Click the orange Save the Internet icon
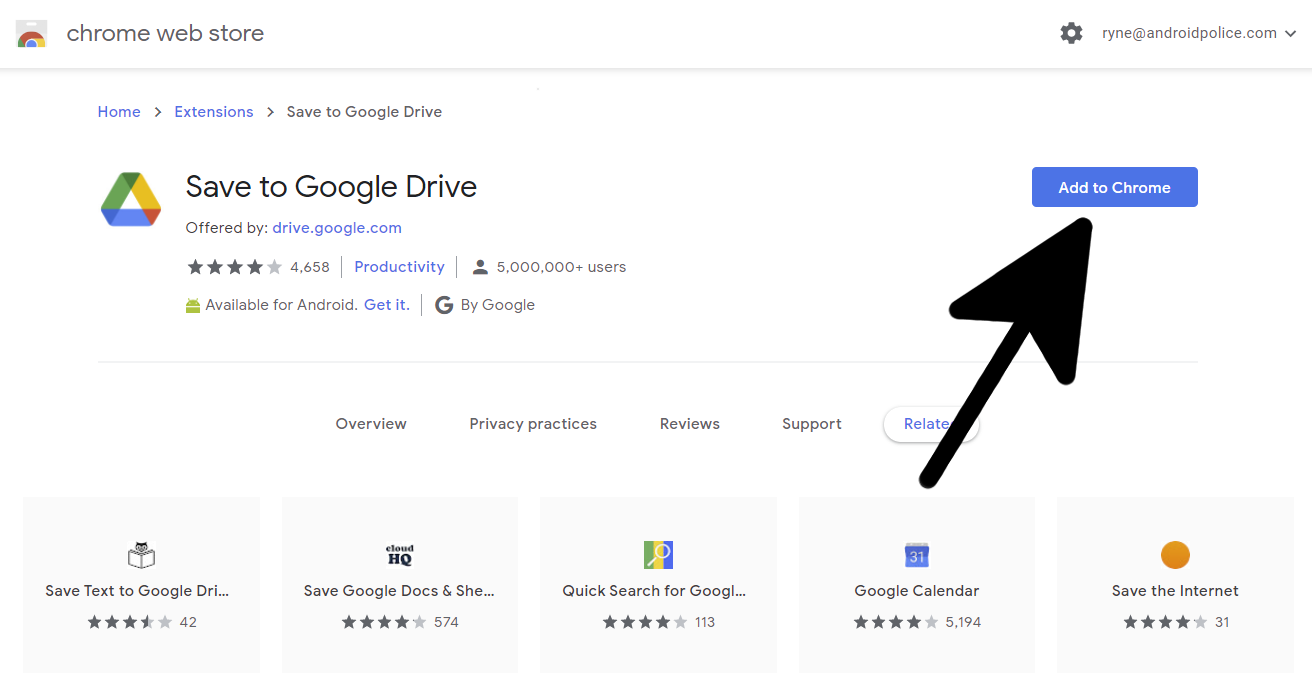The width and height of the screenshot is (1312, 687). (x=1175, y=555)
